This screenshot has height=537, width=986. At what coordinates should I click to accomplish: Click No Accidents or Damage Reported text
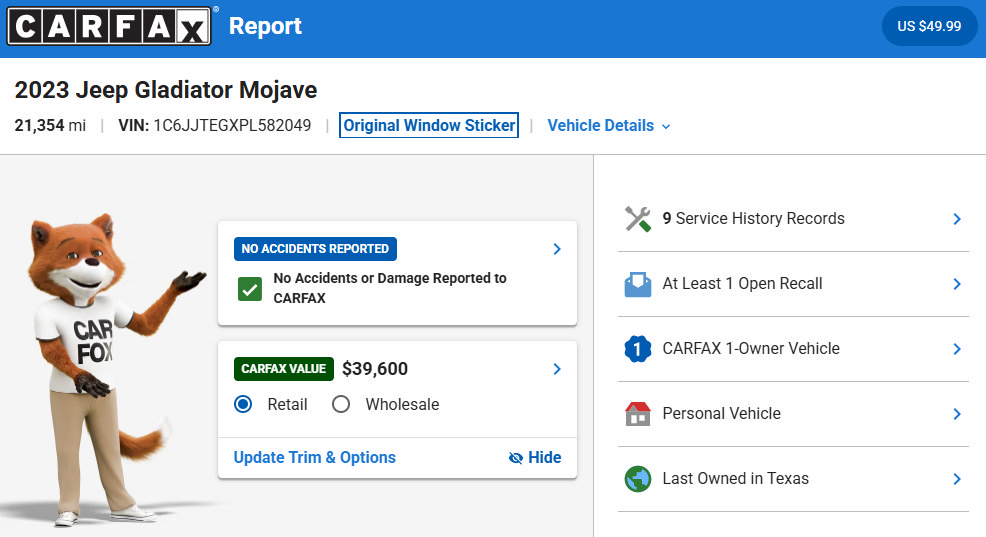(390, 288)
